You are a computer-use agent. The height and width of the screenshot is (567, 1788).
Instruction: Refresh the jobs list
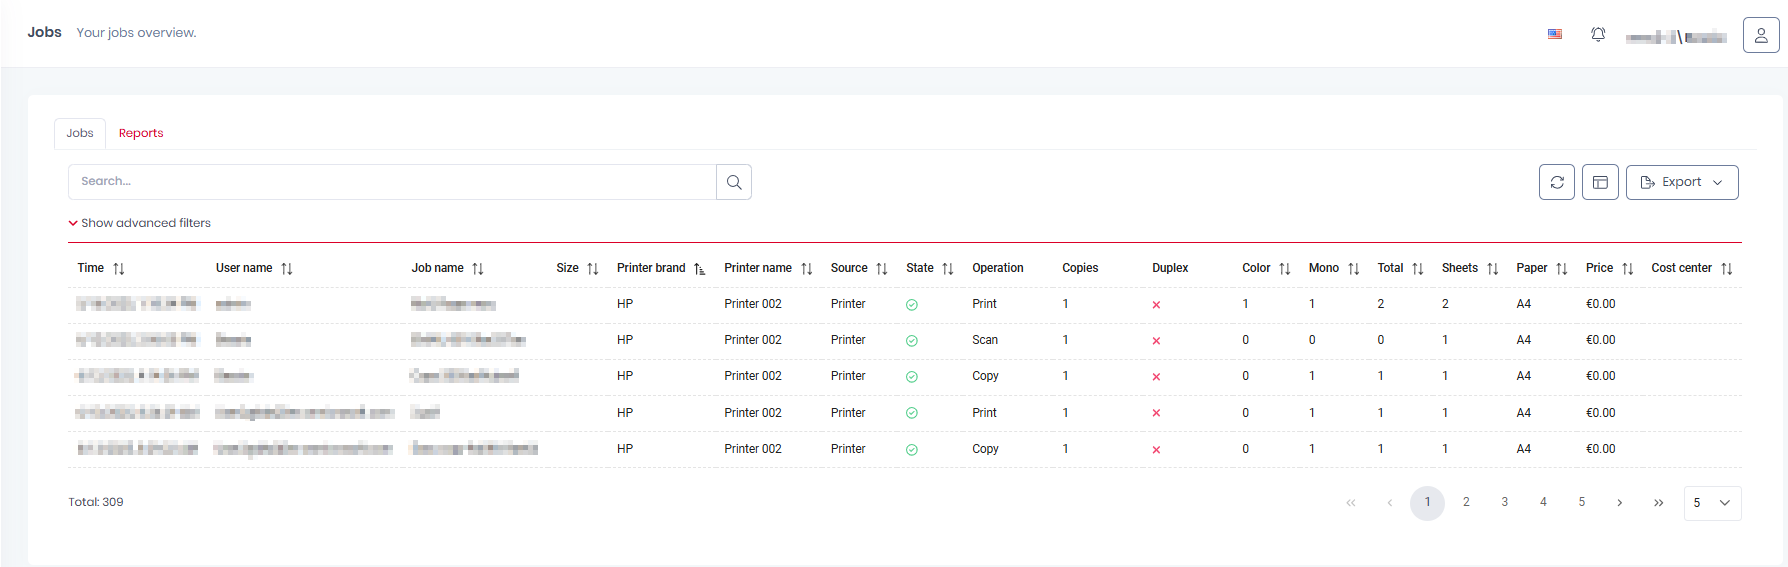[x=1557, y=182]
